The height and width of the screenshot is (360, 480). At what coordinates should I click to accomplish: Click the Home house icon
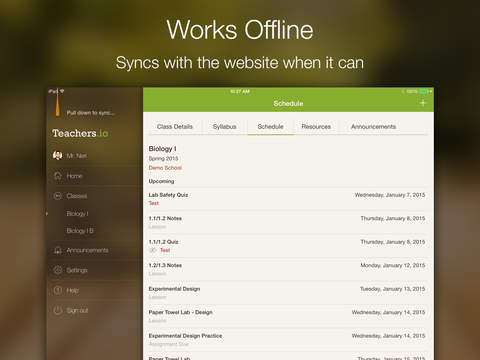(x=58, y=176)
